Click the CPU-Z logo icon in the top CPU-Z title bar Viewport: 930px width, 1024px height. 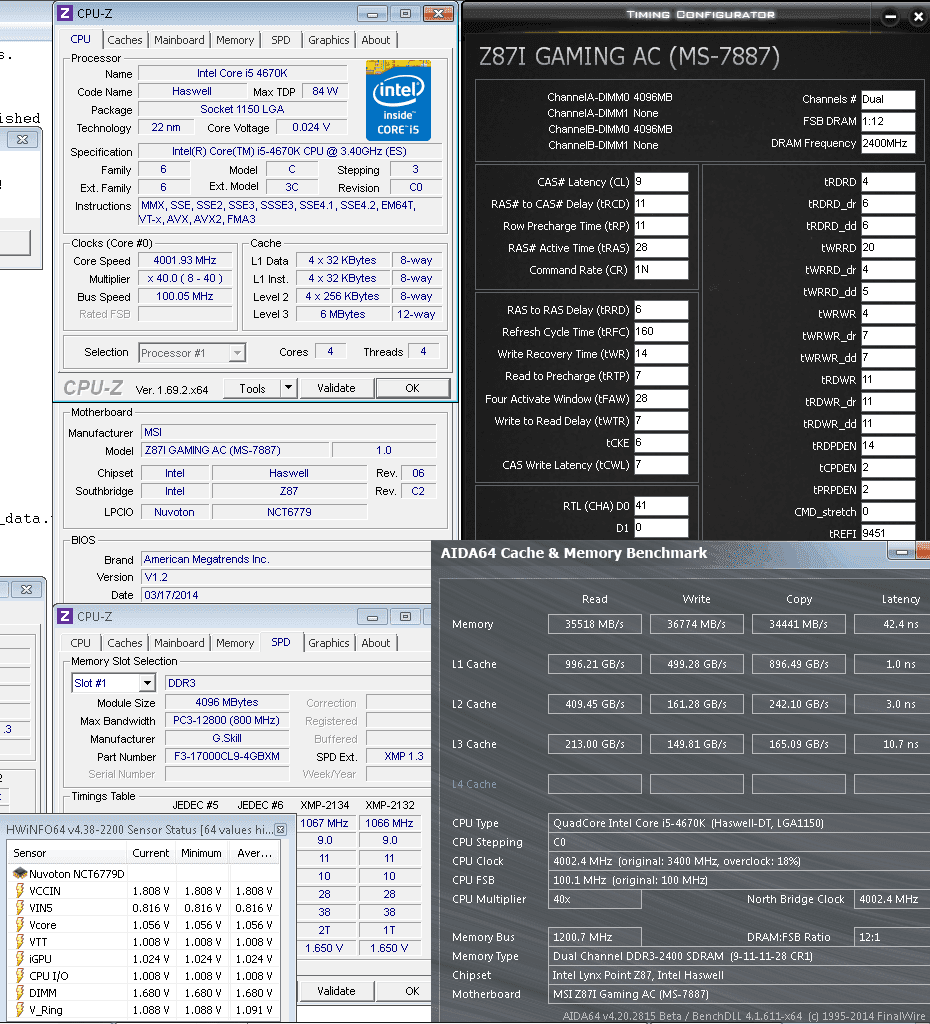pos(65,13)
